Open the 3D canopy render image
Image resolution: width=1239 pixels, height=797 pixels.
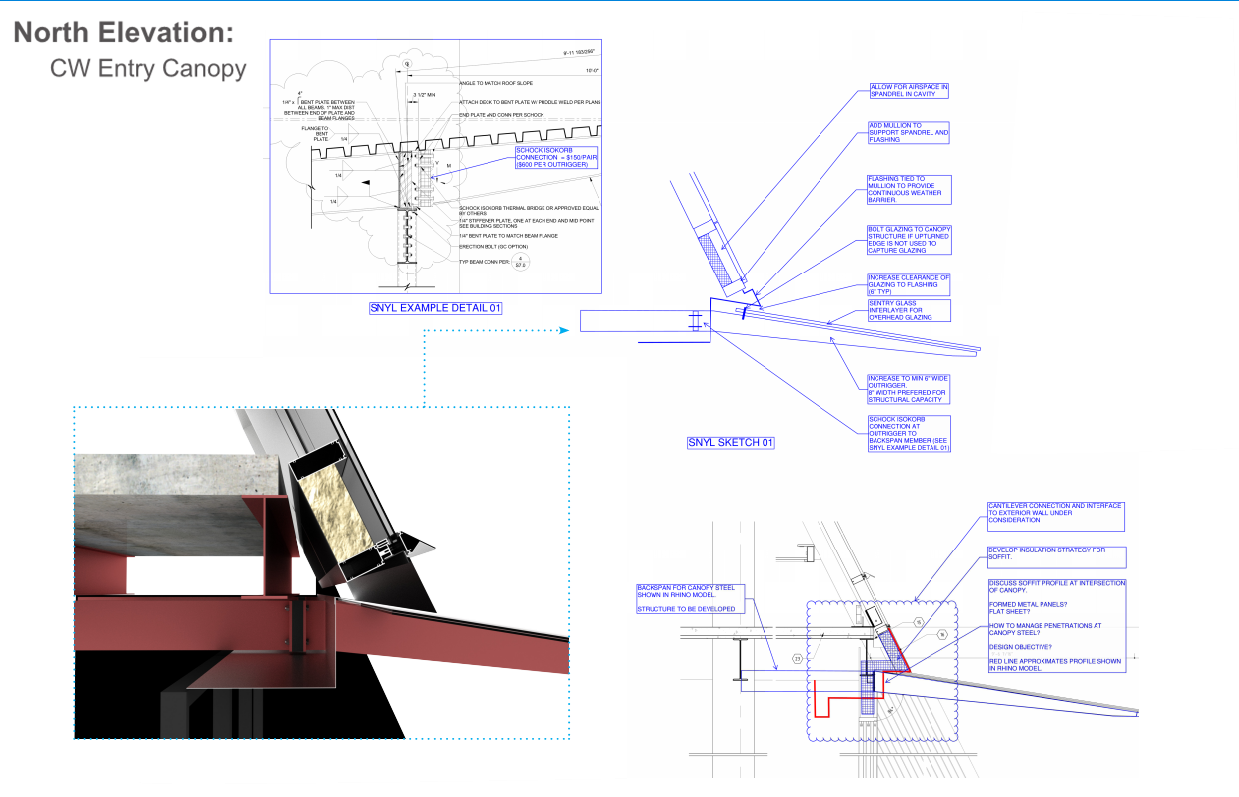(323, 573)
